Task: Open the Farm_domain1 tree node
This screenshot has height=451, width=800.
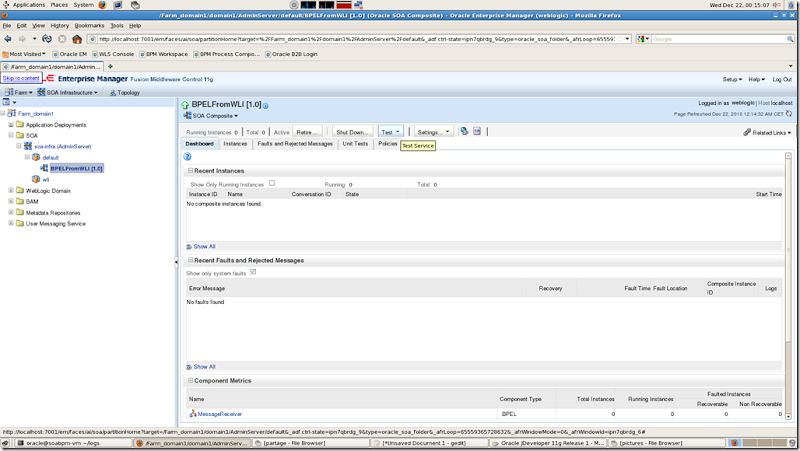Action: [36, 114]
